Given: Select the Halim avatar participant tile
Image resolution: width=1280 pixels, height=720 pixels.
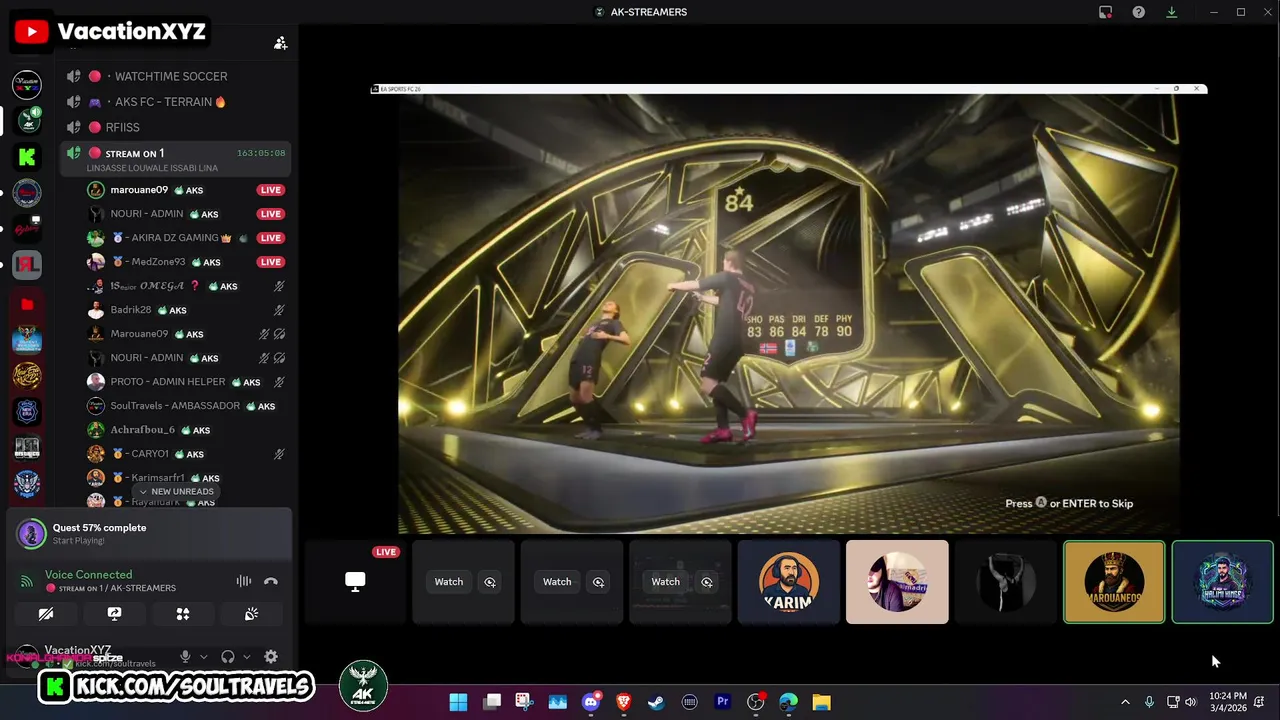Looking at the screenshot, I should coord(1222,582).
